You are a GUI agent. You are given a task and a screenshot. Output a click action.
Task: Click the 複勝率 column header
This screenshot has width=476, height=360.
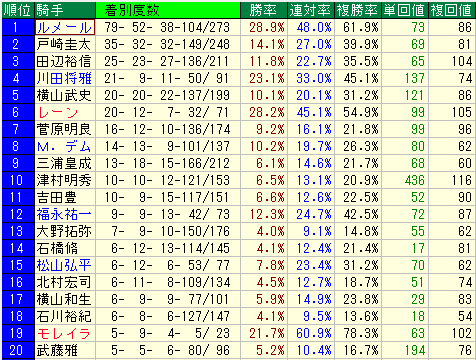click(358, 10)
